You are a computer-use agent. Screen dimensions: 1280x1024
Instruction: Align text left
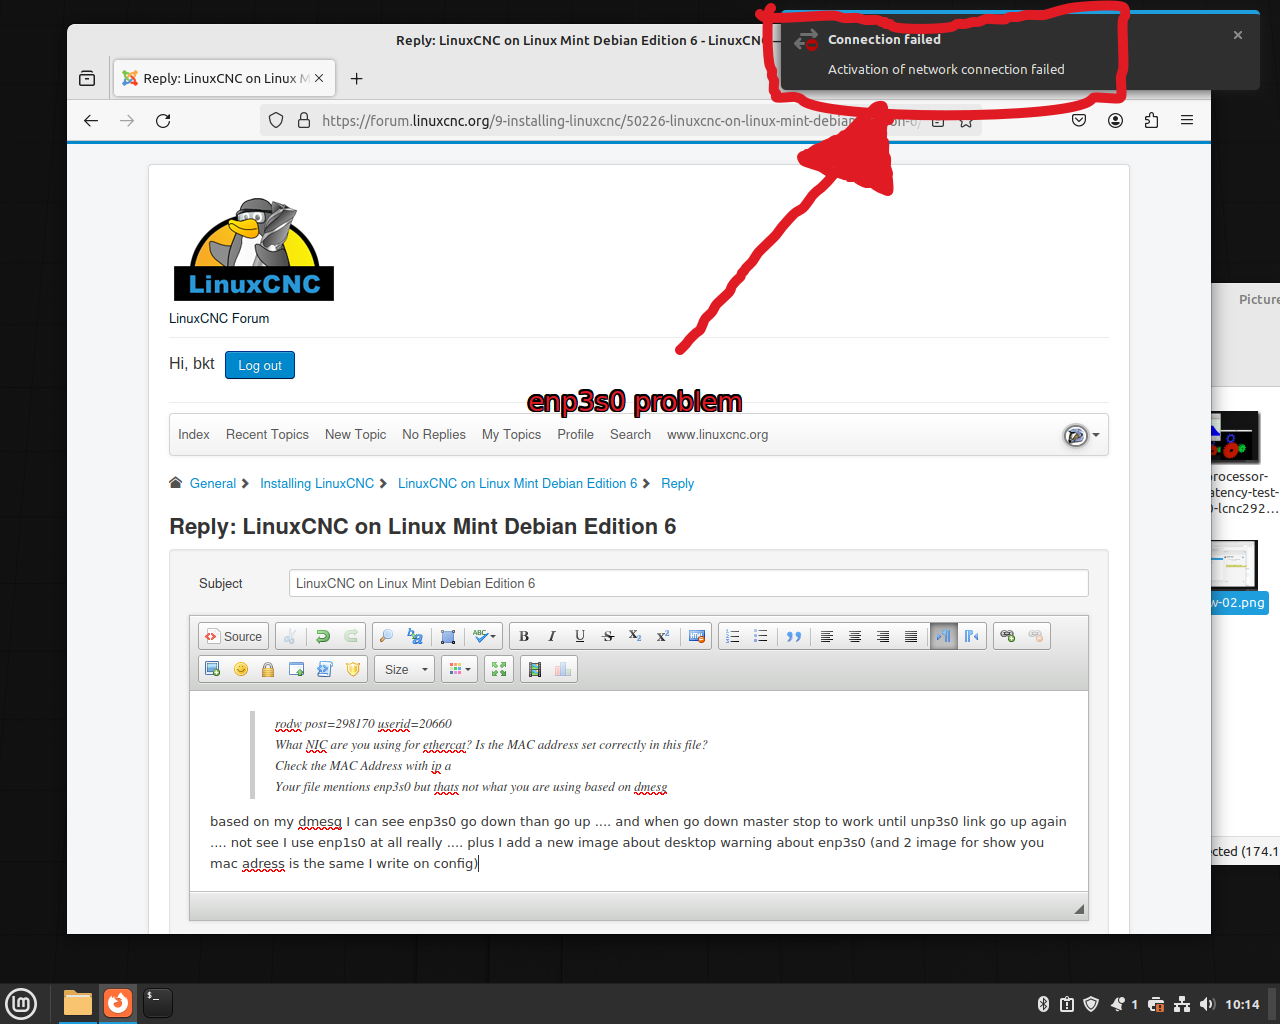(827, 636)
